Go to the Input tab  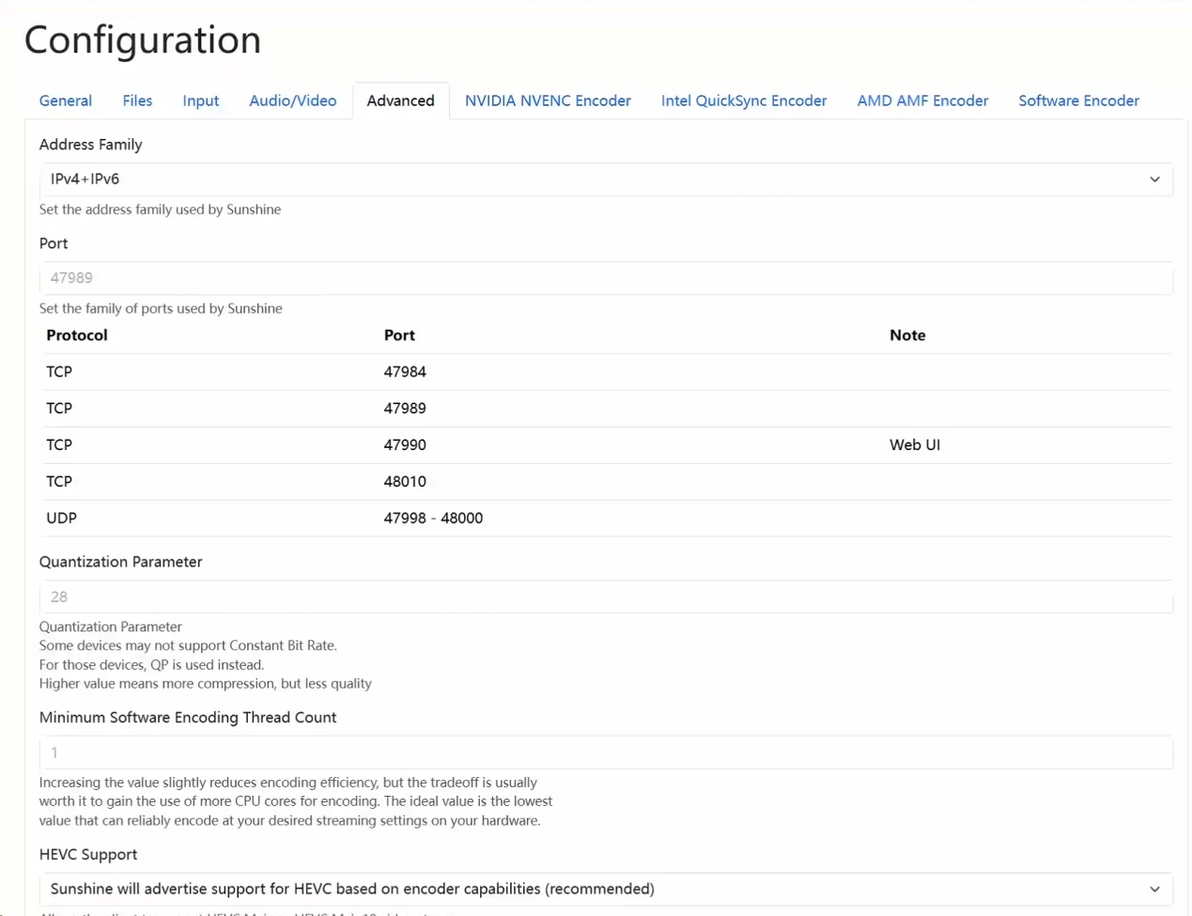200,101
